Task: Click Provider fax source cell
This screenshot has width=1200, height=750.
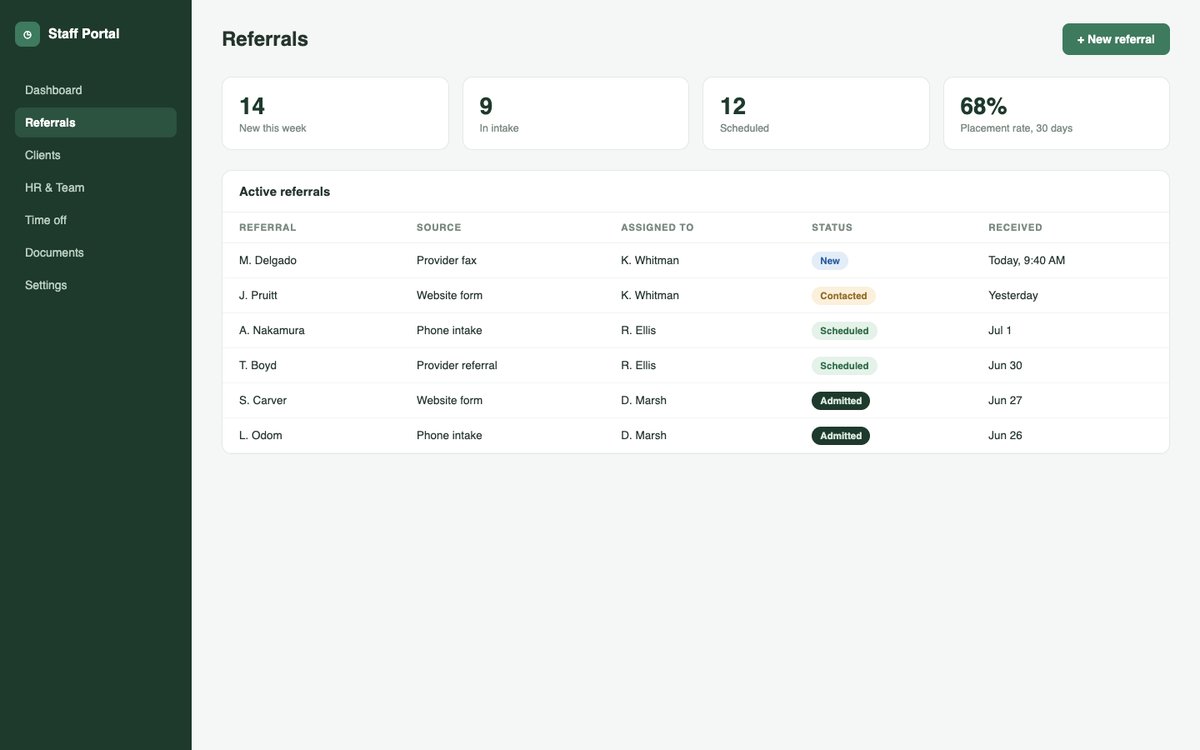Action: point(447,260)
